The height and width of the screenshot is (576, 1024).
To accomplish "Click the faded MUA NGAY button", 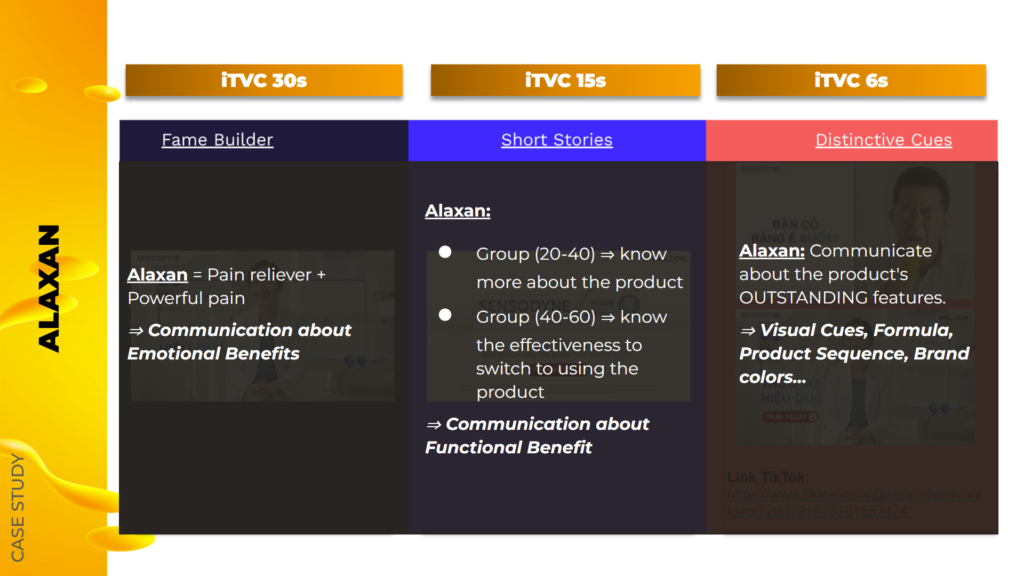I will [x=790, y=417].
